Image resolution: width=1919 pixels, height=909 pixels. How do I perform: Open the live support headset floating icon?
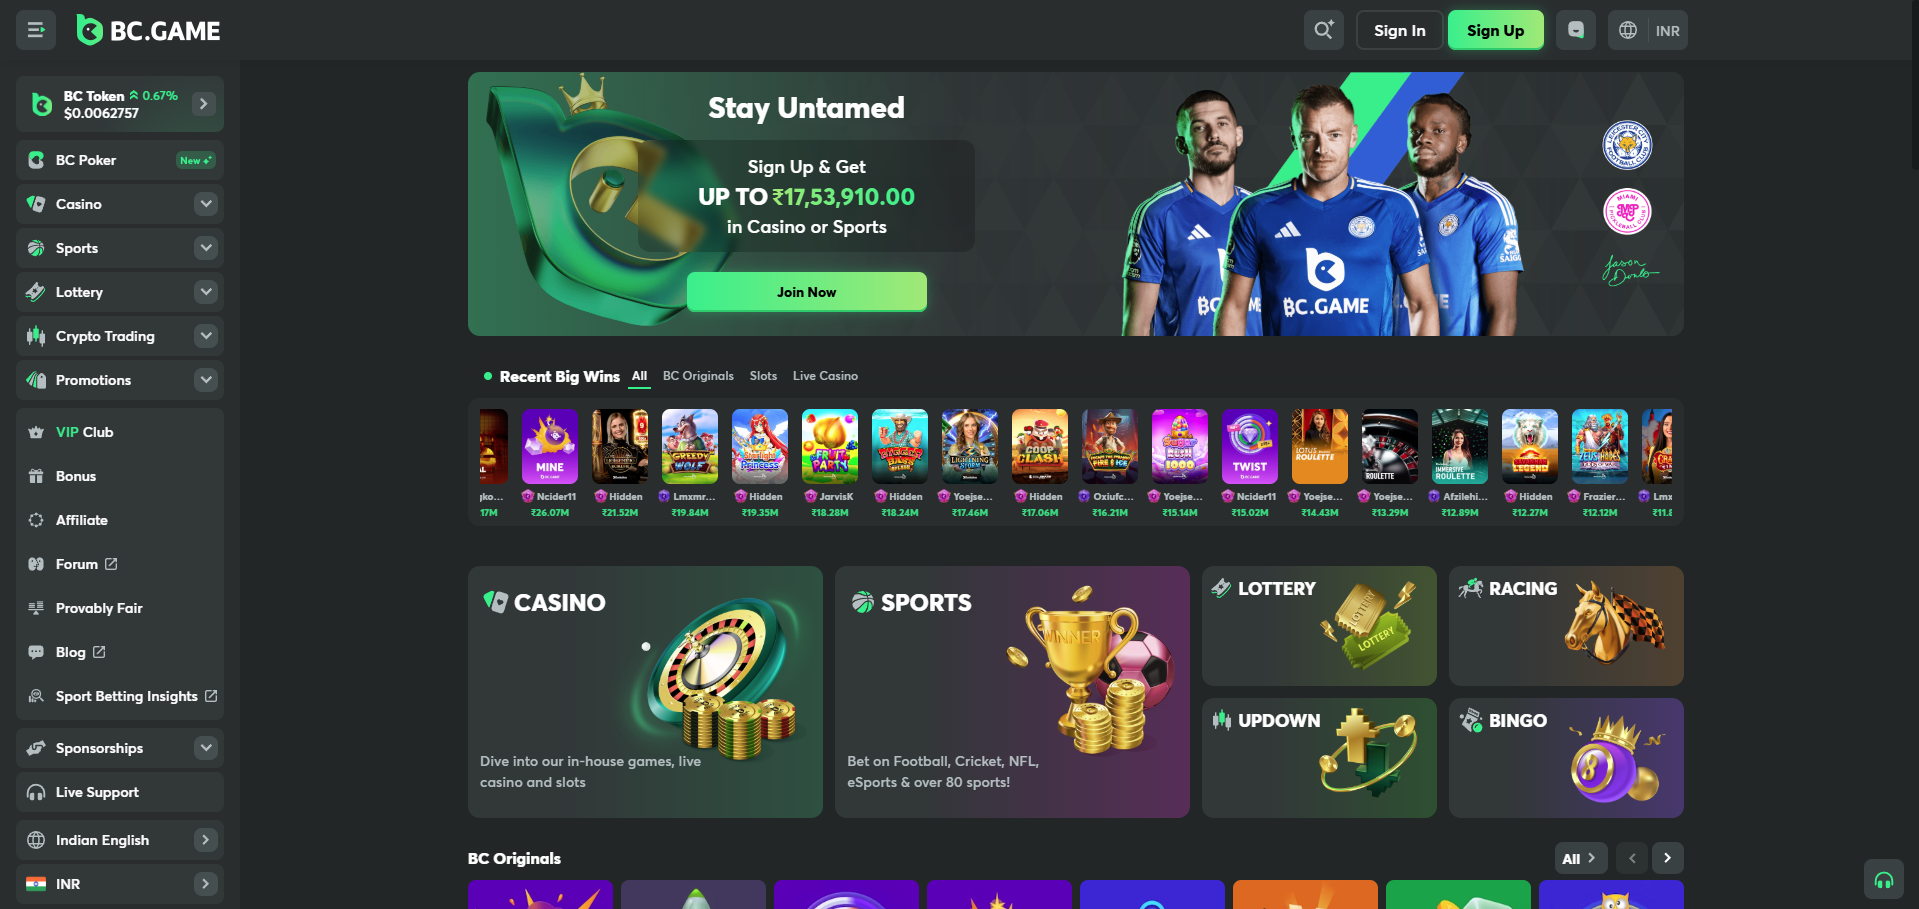[x=1884, y=880]
